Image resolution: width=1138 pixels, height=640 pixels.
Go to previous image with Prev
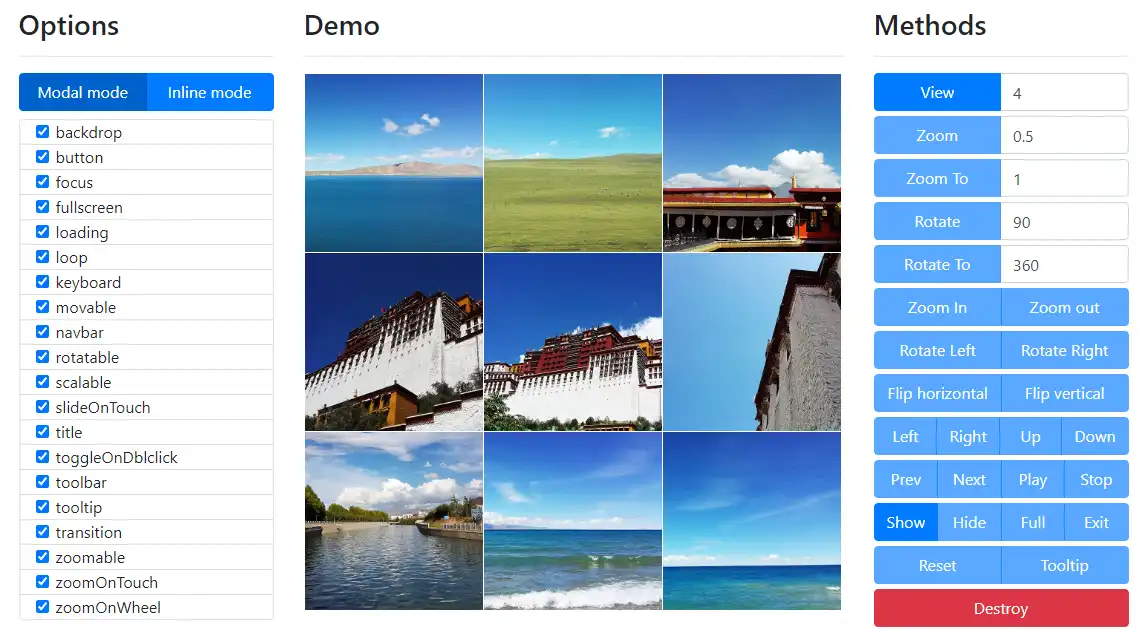(x=906, y=480)
